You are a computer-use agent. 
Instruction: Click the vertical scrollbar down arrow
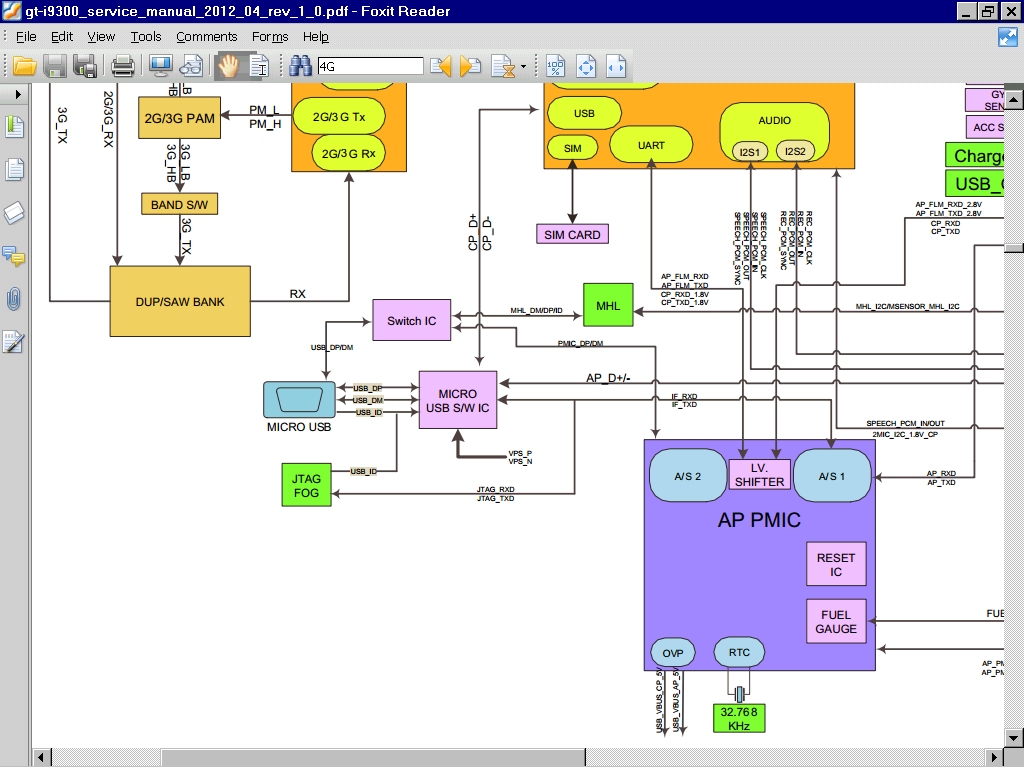[x=1014, y=739]
